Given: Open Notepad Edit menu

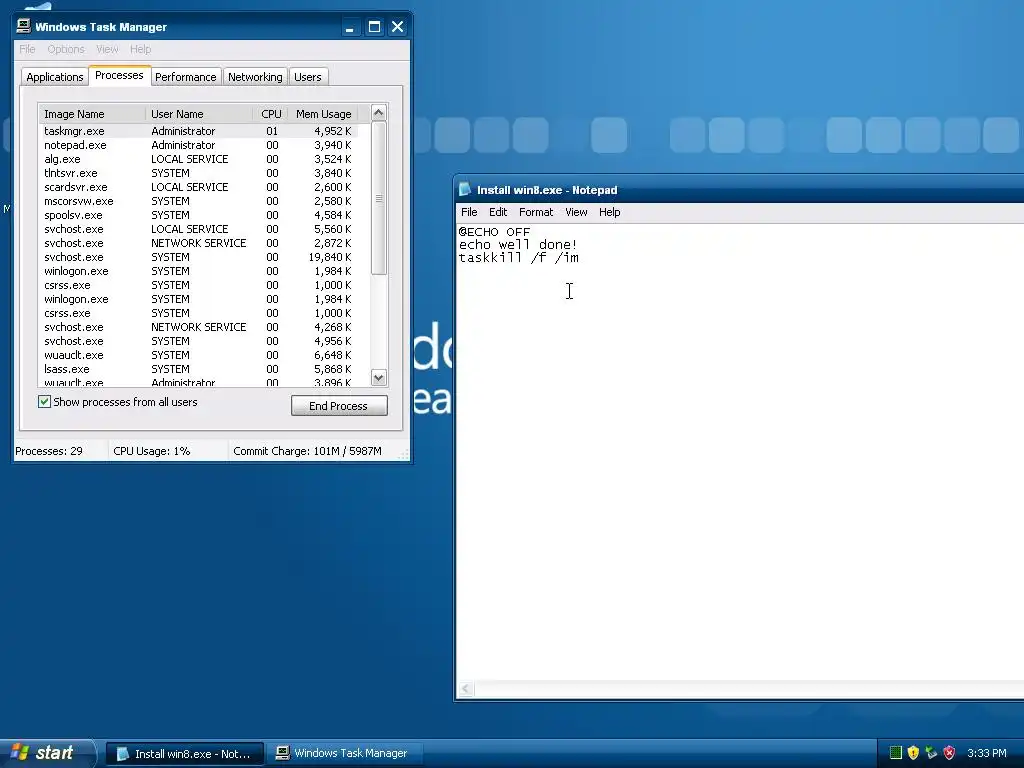Looking at the screenshot, I should (498, 212).
